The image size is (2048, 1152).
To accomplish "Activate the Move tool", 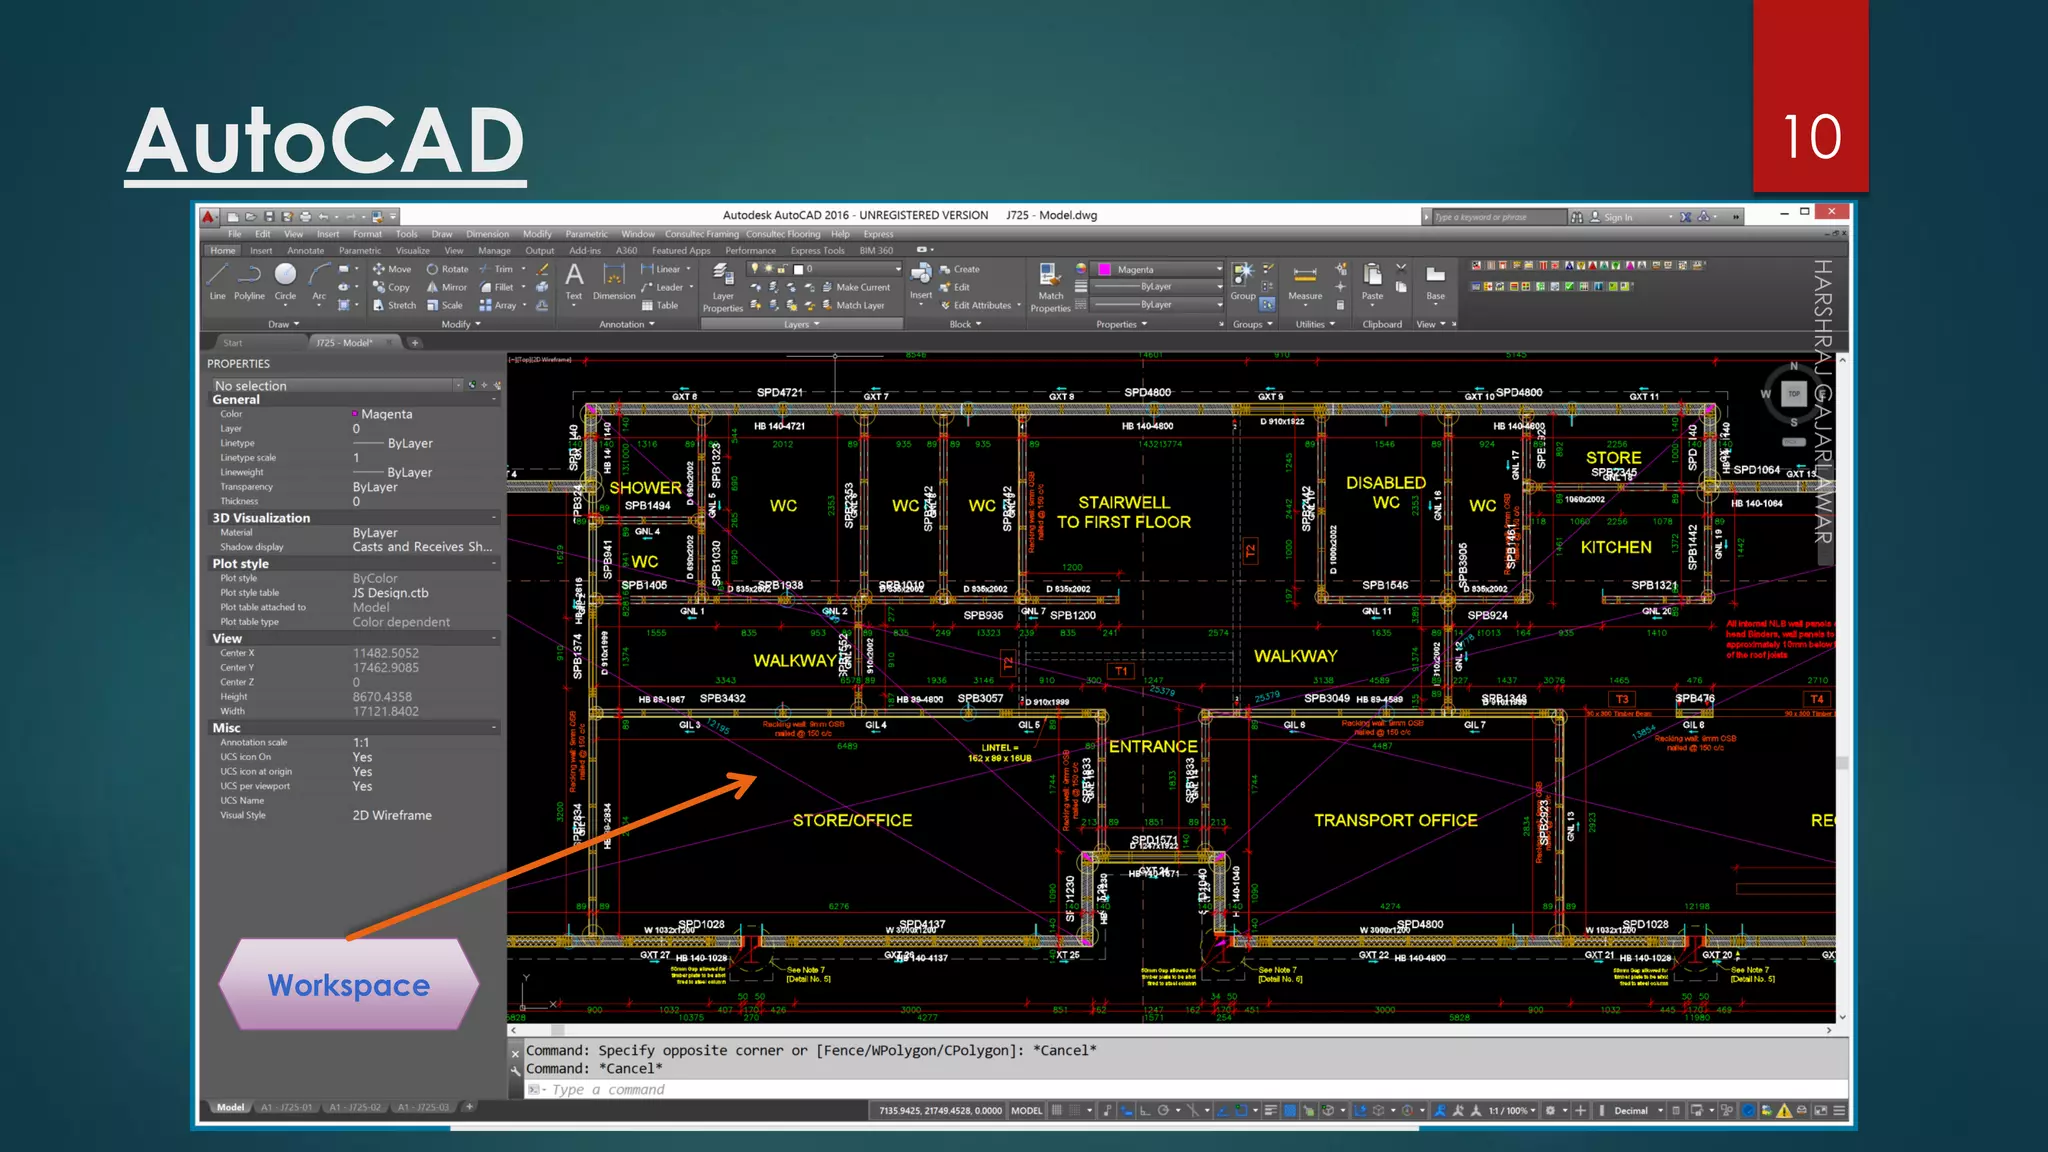I will (391, 269).
